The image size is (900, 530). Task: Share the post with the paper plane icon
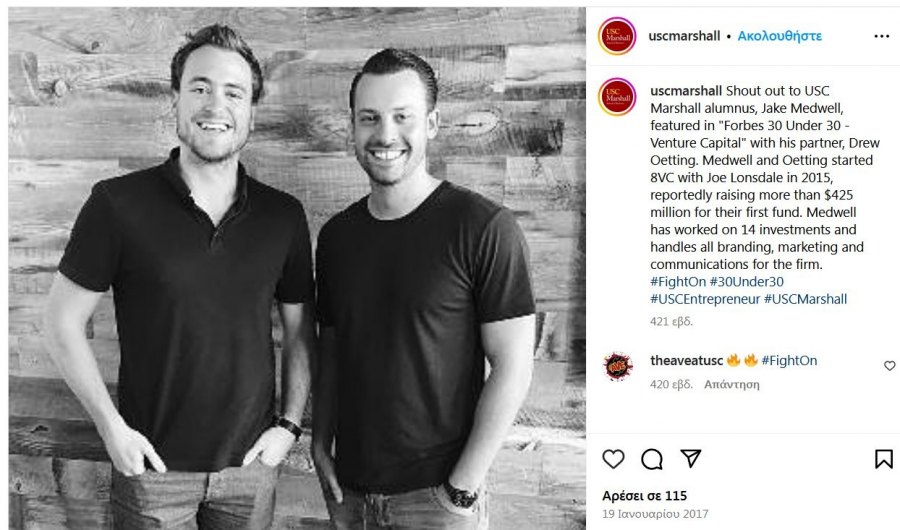690,458
